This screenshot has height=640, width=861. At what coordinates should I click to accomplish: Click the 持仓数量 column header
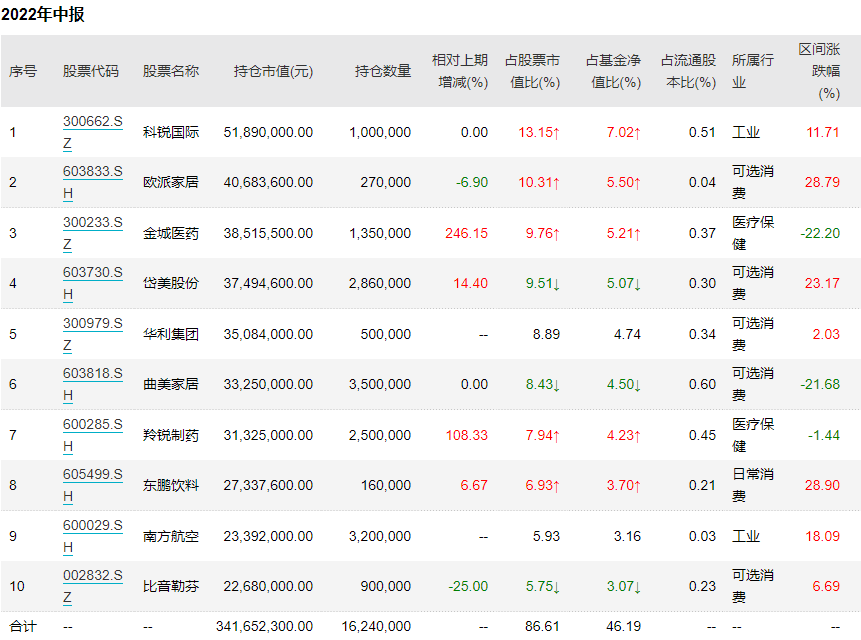383,71
